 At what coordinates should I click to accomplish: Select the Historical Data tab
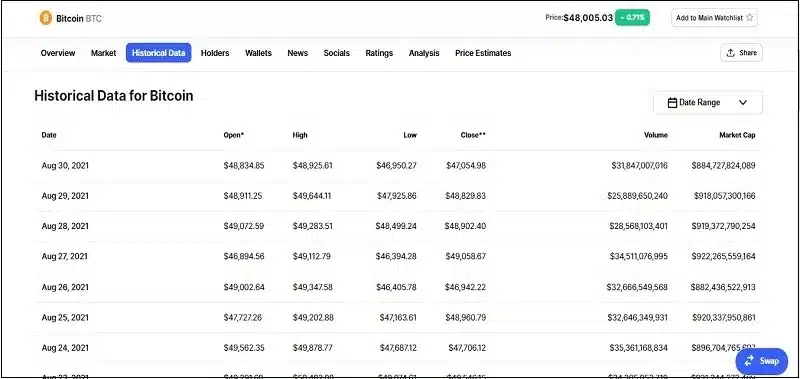[159, 53]
